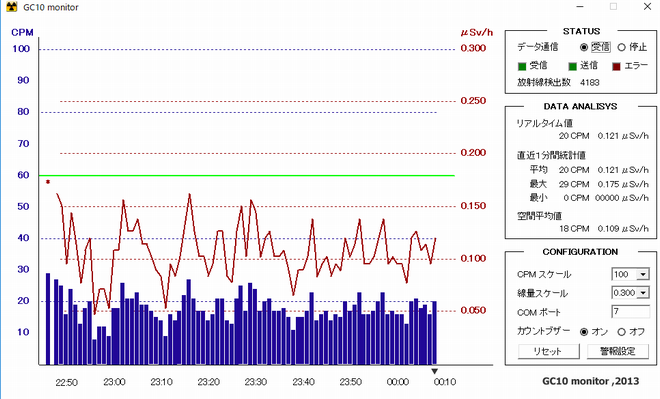Click the radiation detection count 4183
The height and width of the screenshot is (399, 660).
590,82
